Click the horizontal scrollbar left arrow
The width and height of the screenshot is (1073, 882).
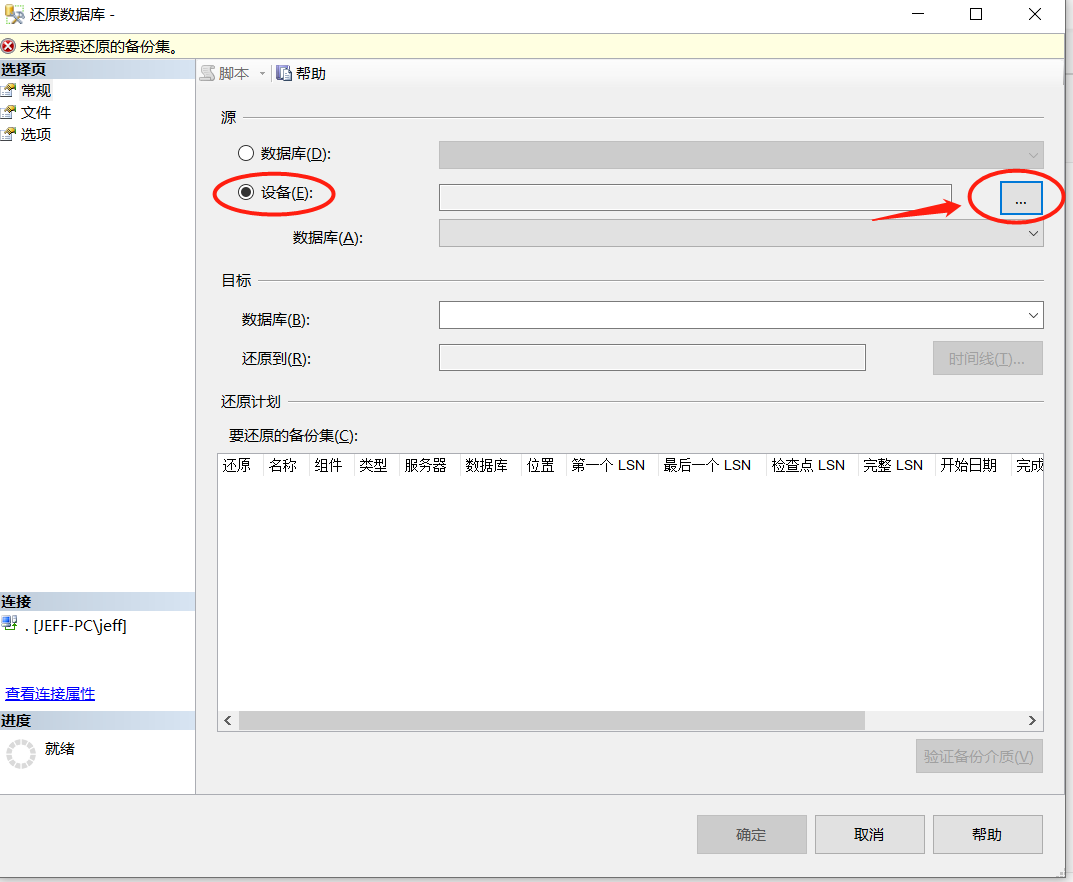pyautogui.click(x=228, y=721)
